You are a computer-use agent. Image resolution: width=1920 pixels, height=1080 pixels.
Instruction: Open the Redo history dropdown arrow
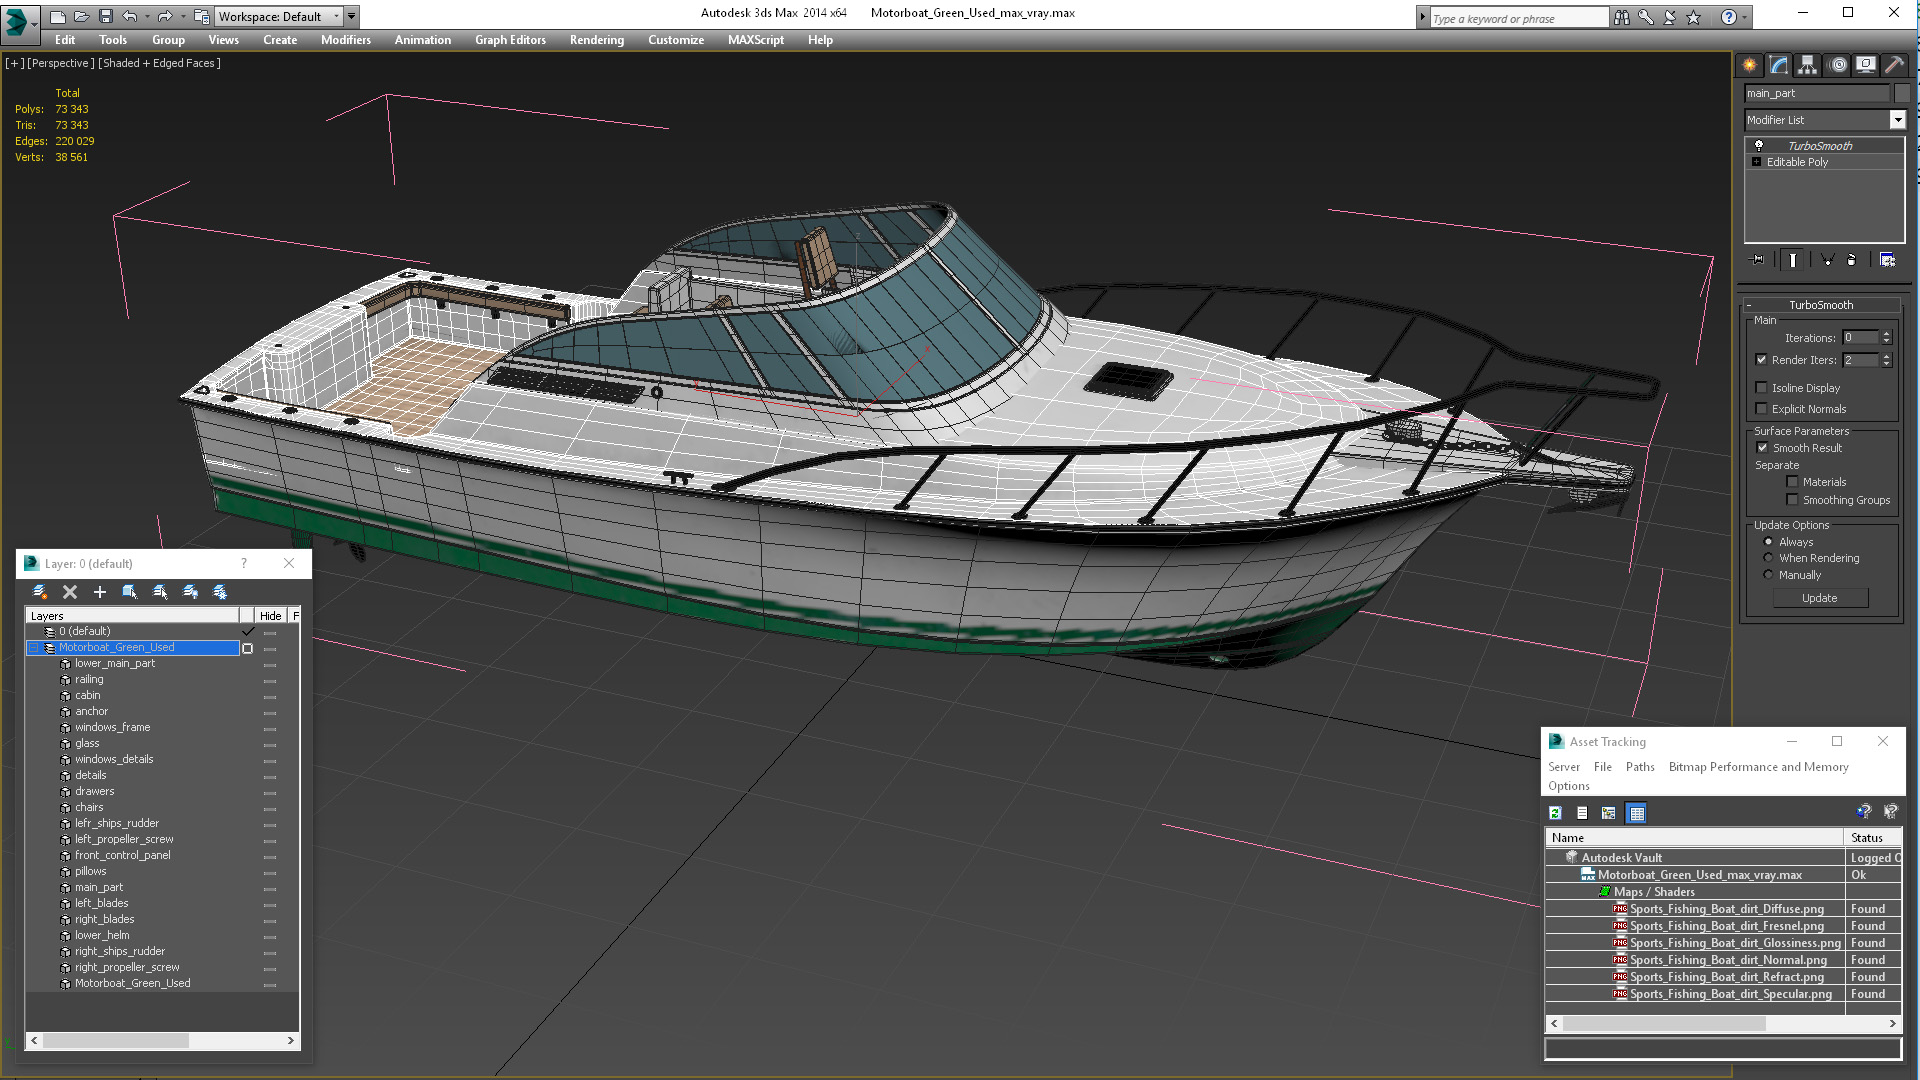point(182,16)
